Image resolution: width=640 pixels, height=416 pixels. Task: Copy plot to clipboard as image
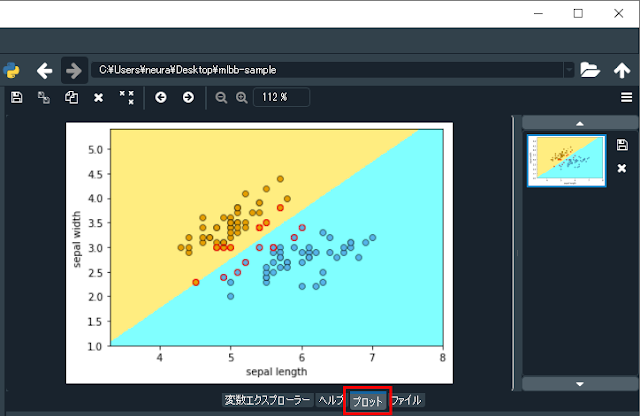click(x=71, y=98)
